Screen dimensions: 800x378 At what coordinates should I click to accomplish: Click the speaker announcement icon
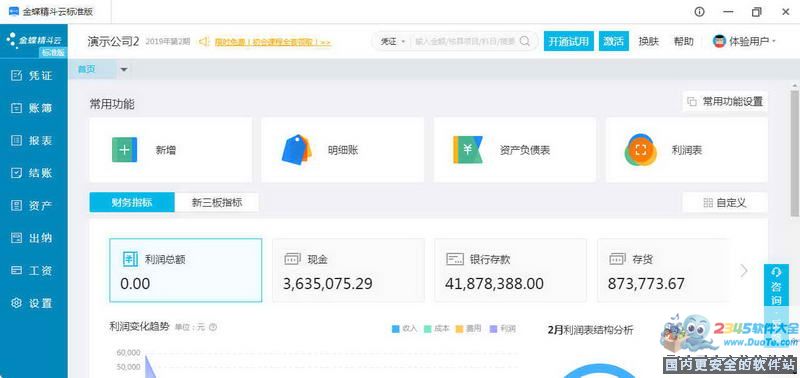205,42
